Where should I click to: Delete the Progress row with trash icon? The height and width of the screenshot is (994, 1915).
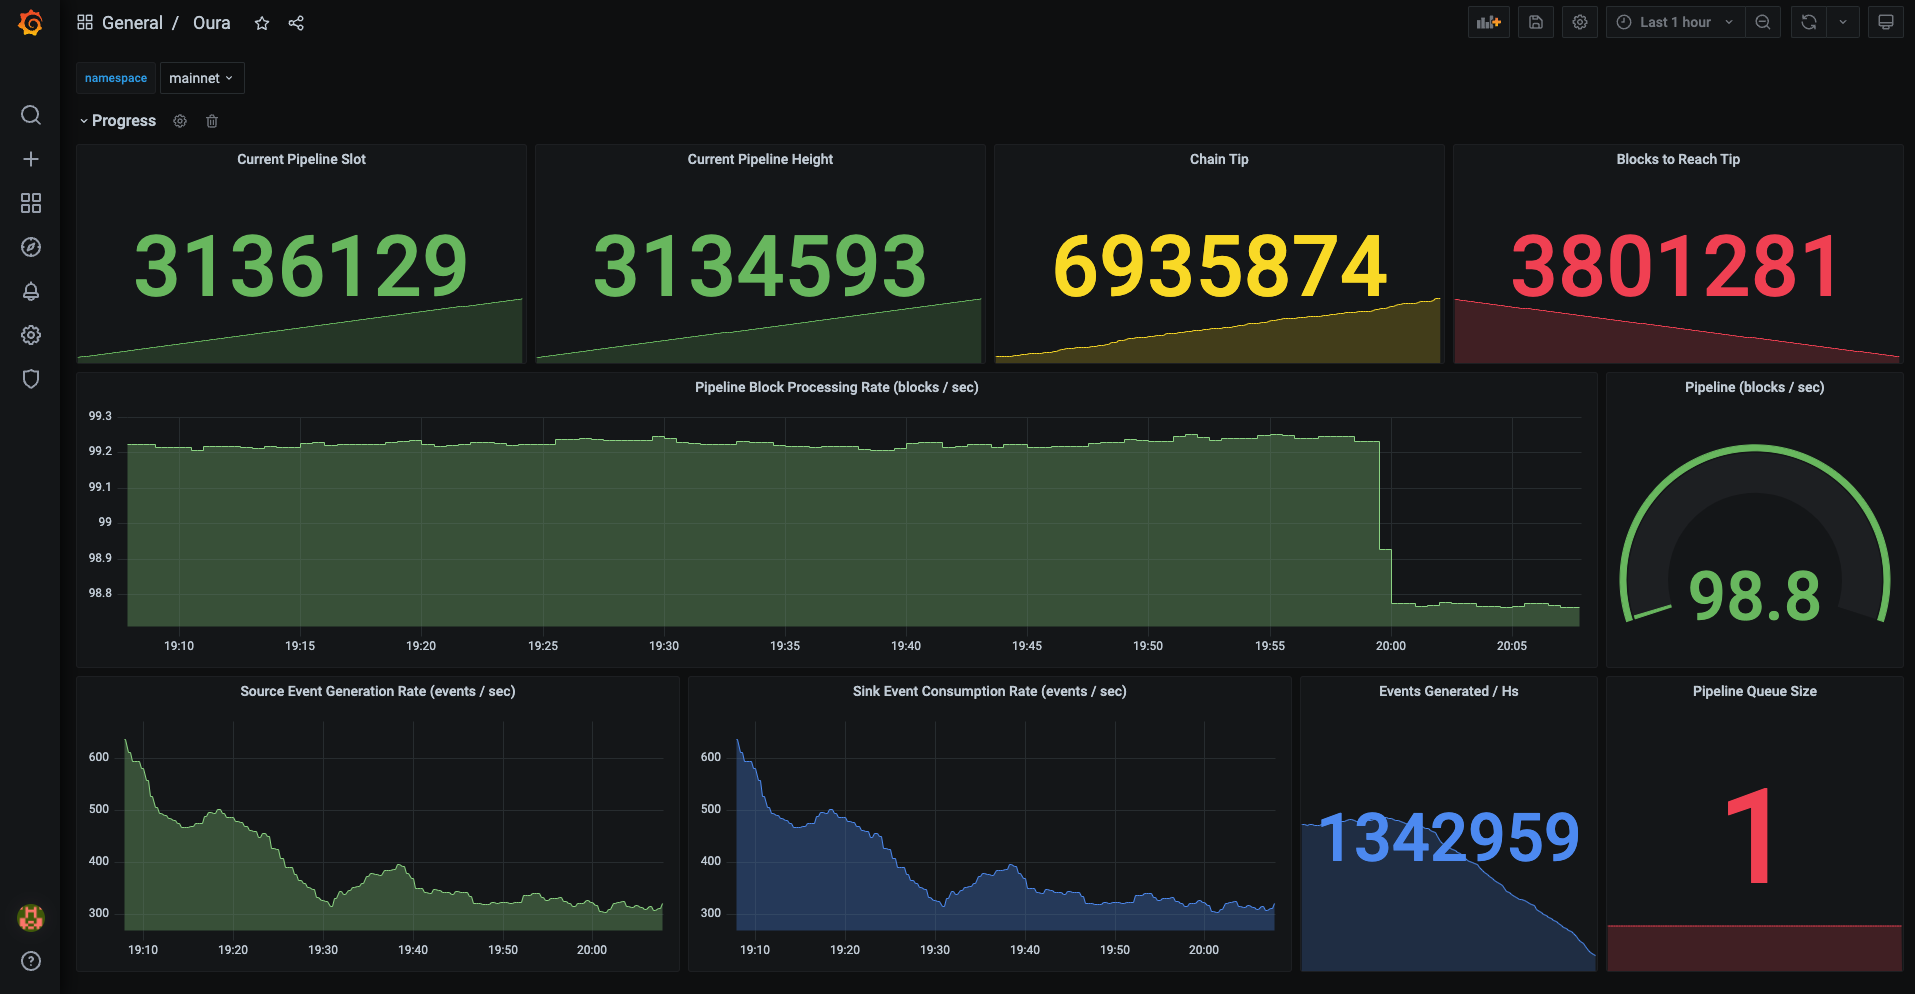(212, 121)
